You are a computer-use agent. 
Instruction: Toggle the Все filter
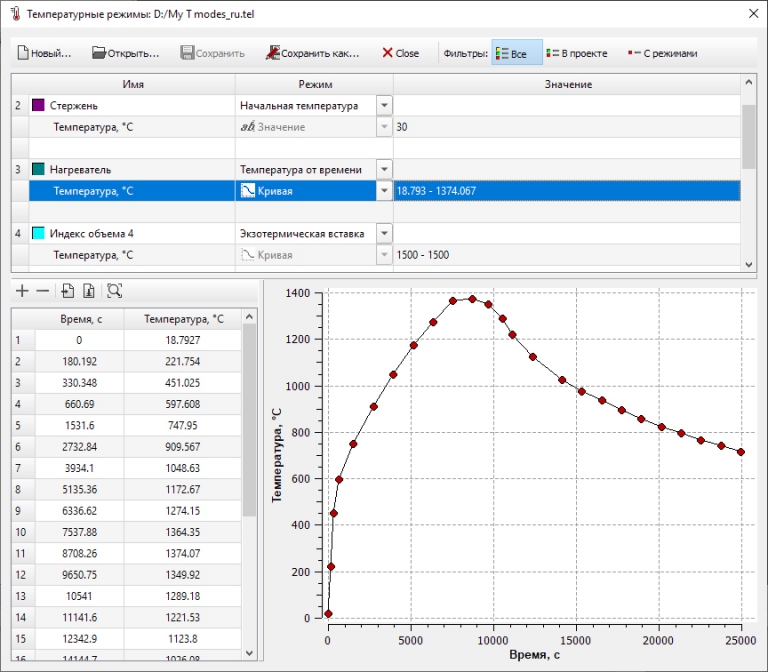coord(516,53)
